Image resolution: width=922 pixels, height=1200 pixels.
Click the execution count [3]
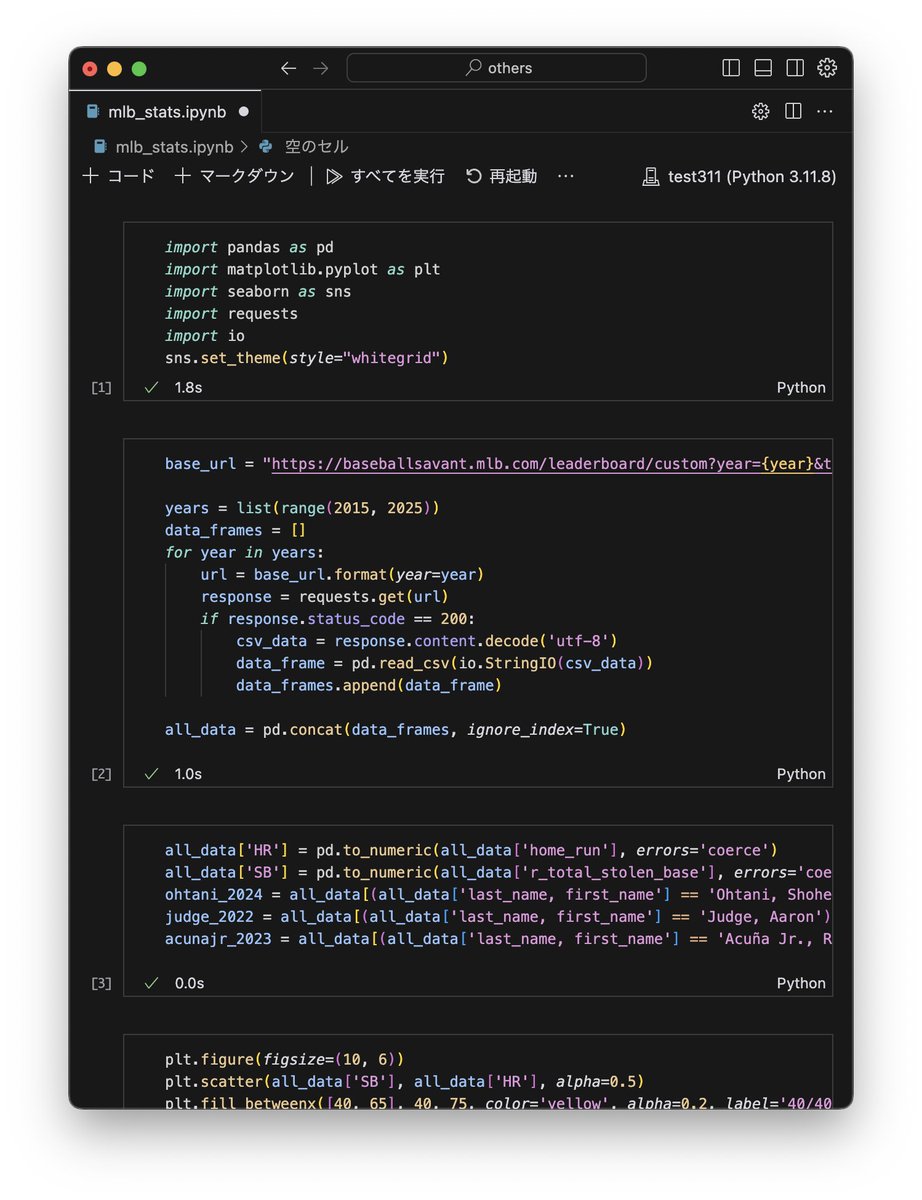pos(101,983)
